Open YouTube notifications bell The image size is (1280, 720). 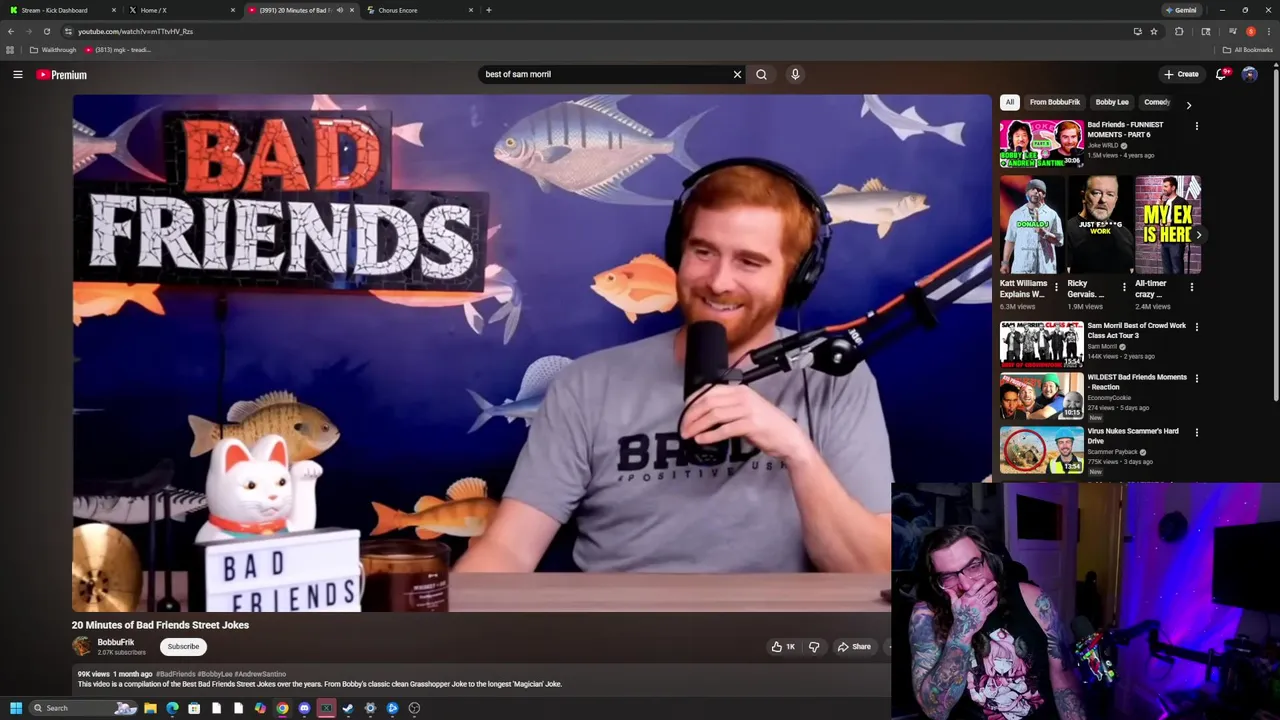(x=1221, y=74)
